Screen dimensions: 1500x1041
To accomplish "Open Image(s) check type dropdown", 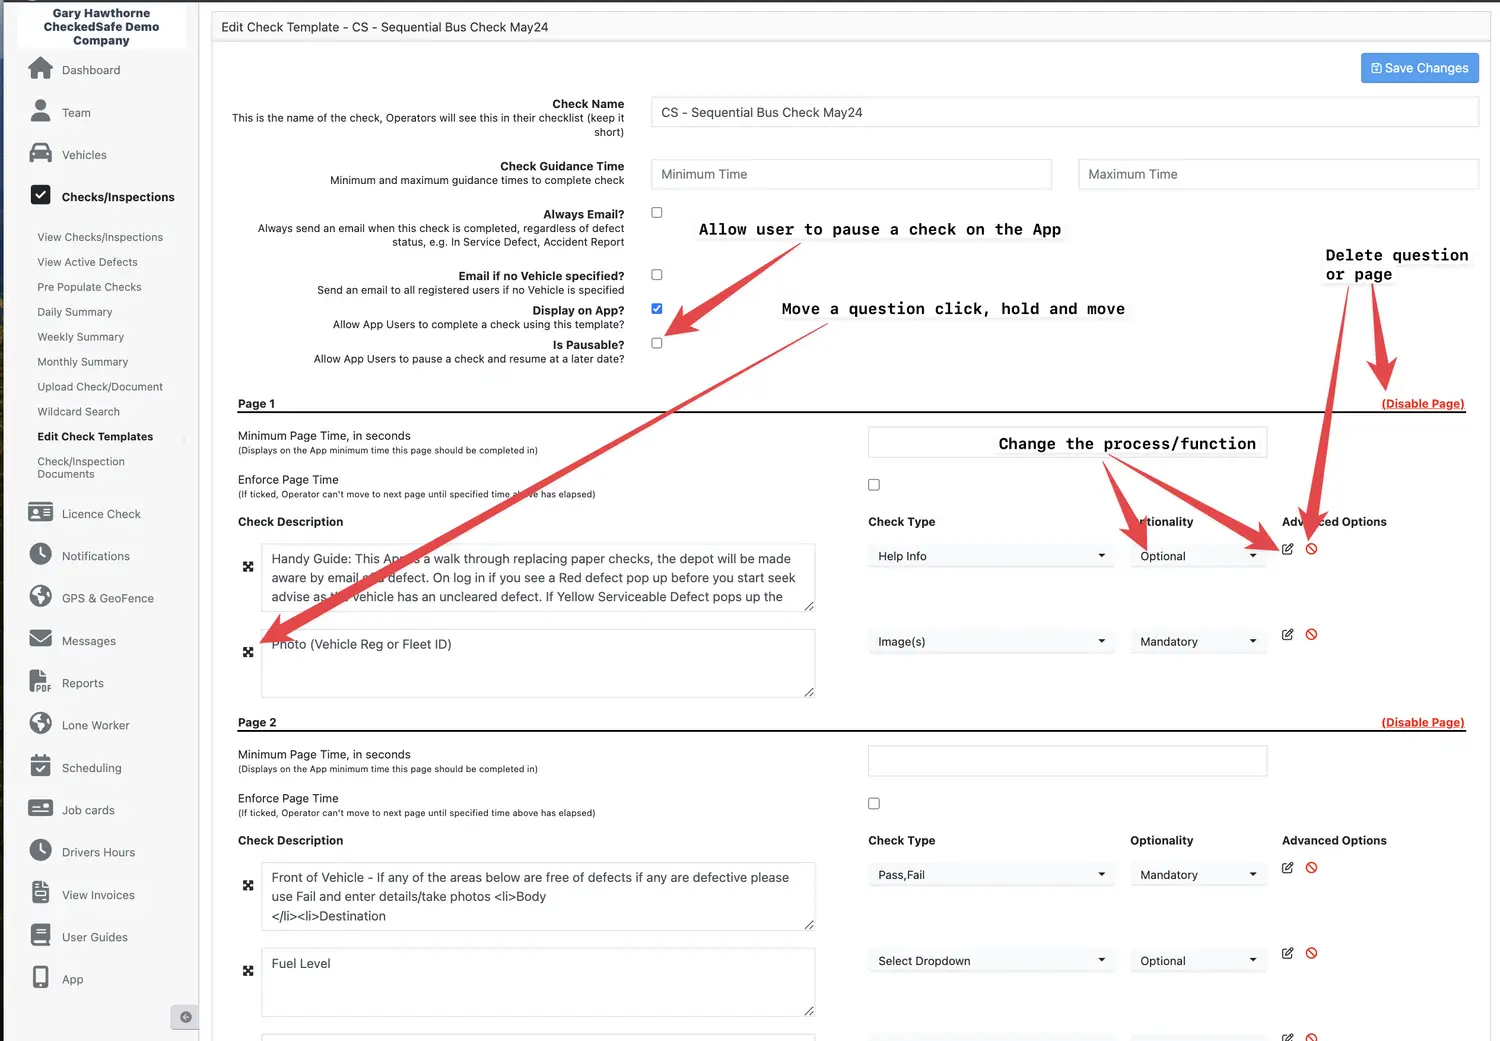I will [x=991, y=642].
